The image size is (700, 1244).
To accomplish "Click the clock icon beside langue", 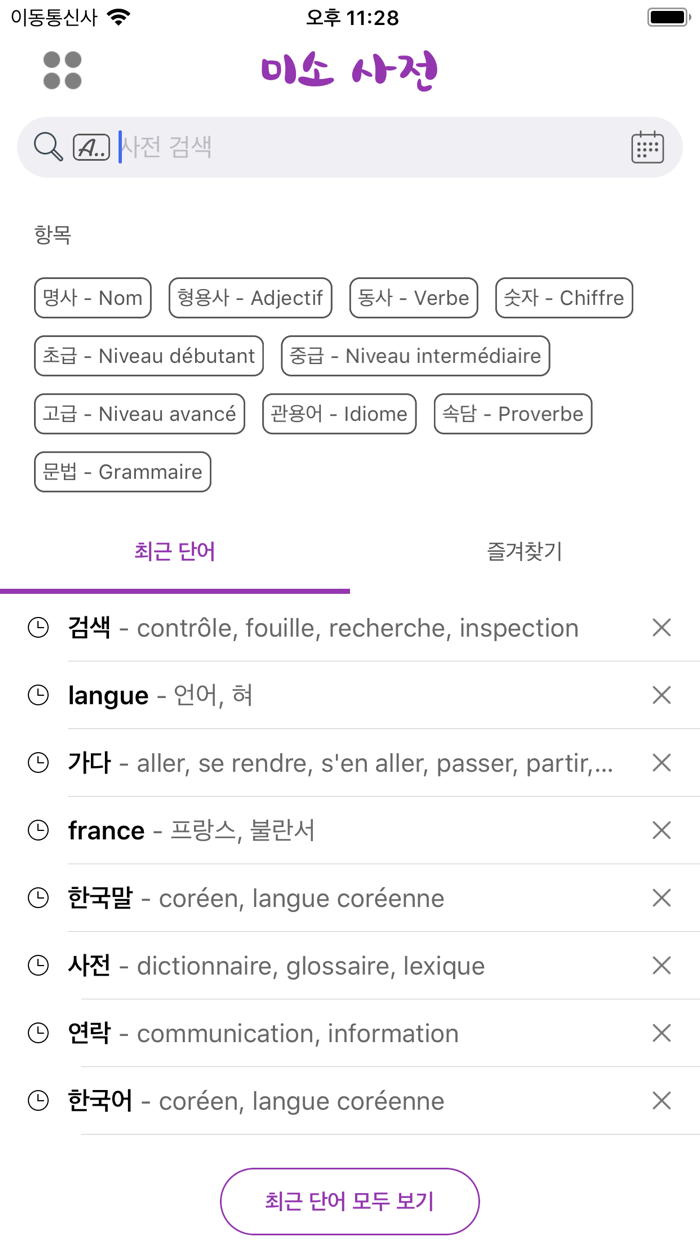I will pyautogui.click(x=38, y=695).
